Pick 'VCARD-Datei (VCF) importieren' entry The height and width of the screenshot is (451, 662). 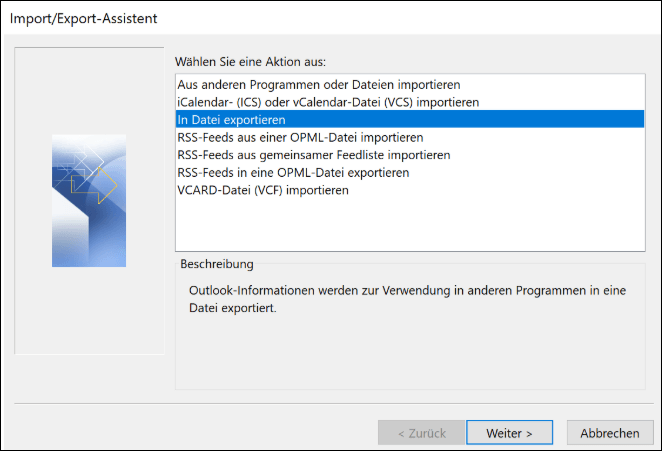(410, 190)
